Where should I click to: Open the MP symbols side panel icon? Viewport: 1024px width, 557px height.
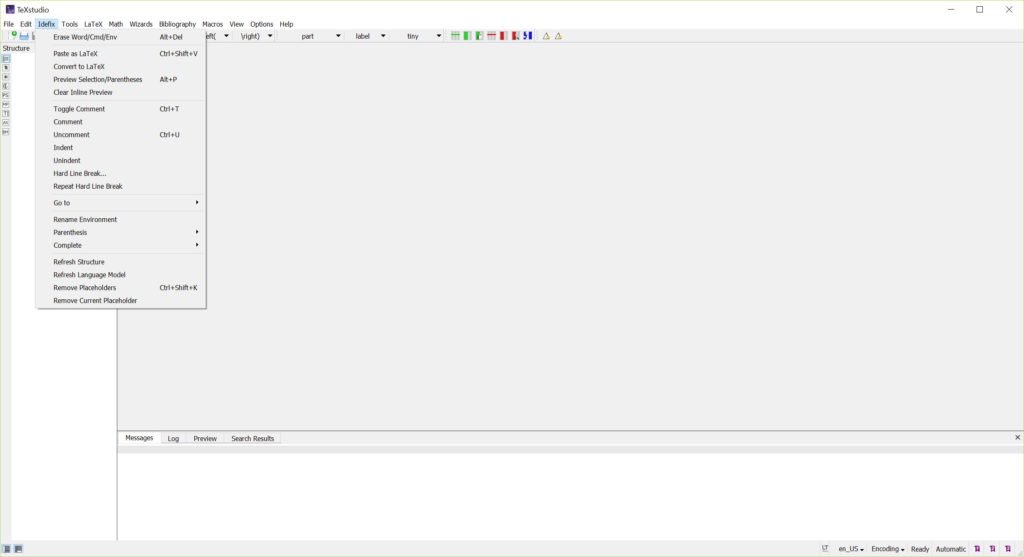click(x=6, y=104)
